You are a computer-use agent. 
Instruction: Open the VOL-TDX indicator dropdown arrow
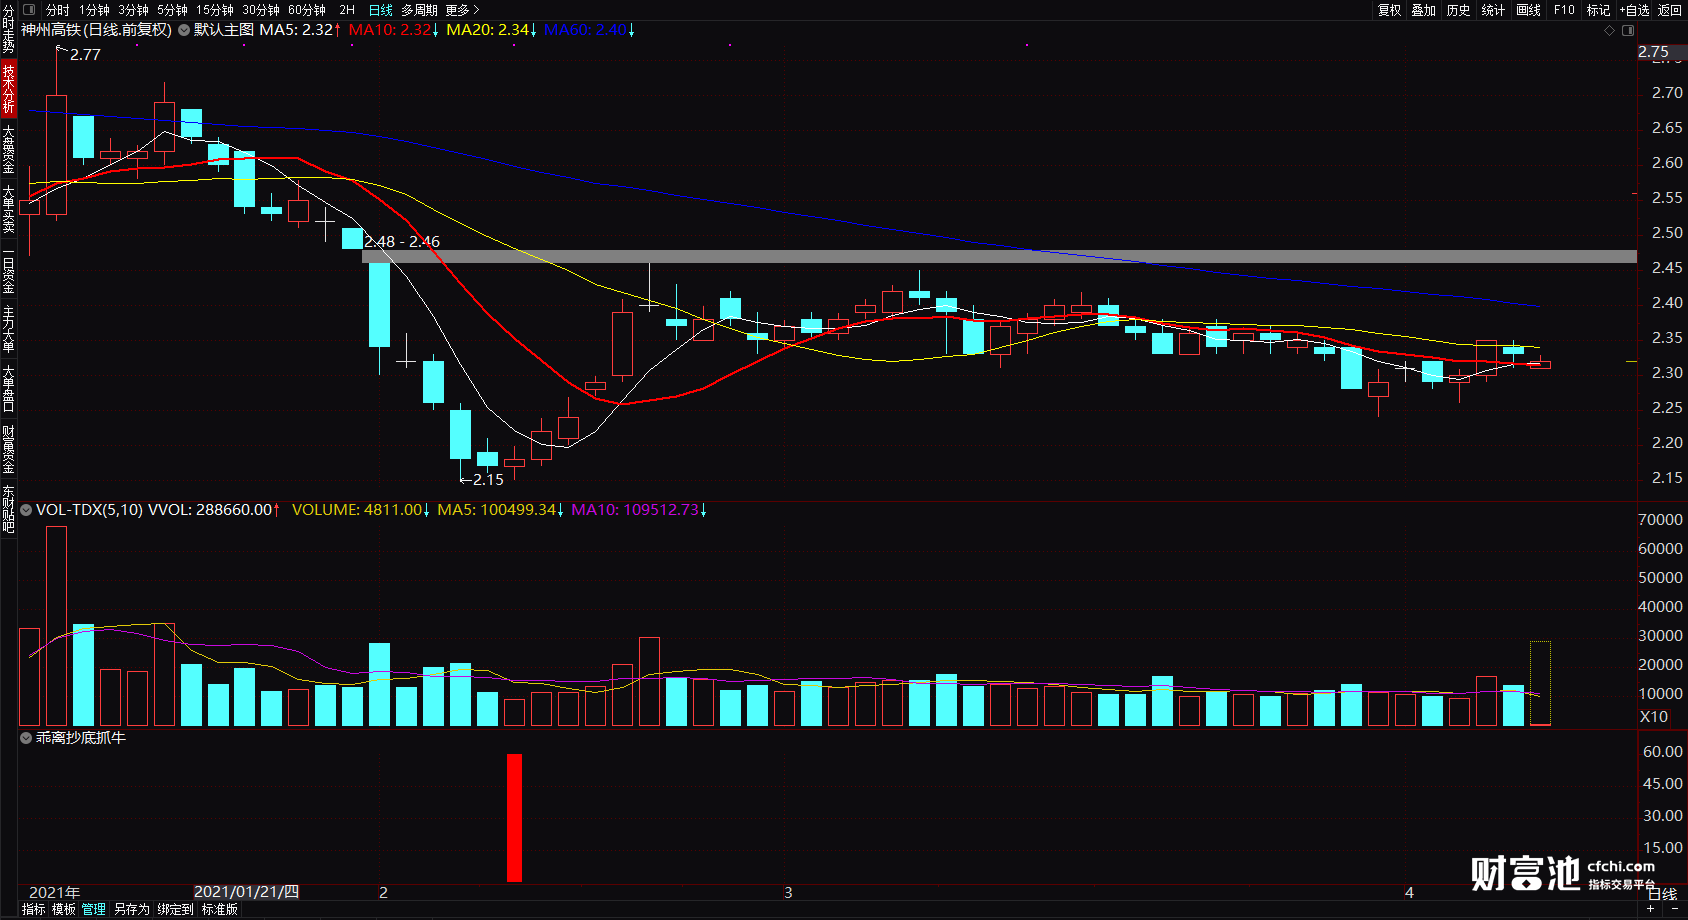26,510
